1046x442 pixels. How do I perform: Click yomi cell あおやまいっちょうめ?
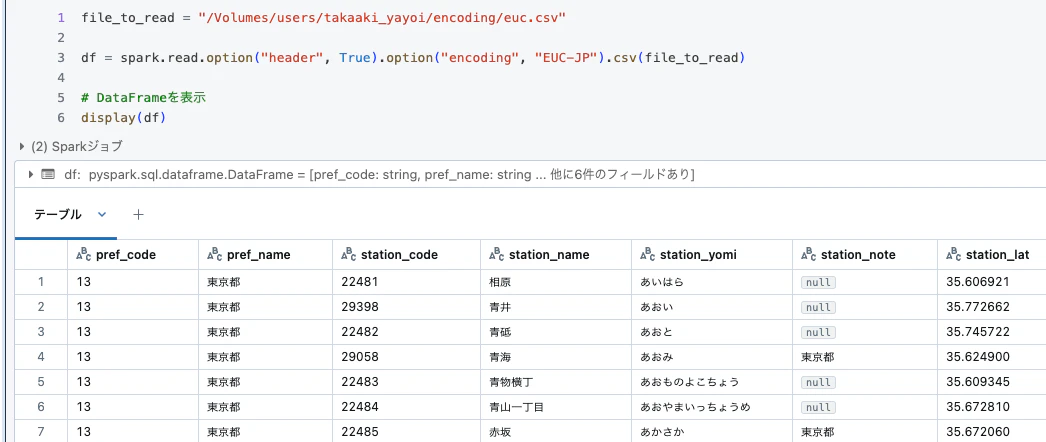click(x=712, y=407)
